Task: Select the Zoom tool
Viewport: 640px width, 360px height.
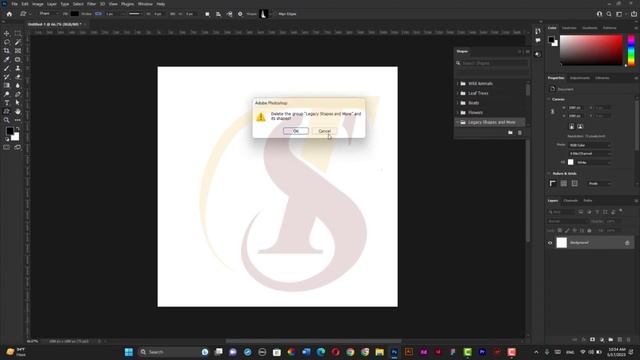Action: click(x=7, y=120)
